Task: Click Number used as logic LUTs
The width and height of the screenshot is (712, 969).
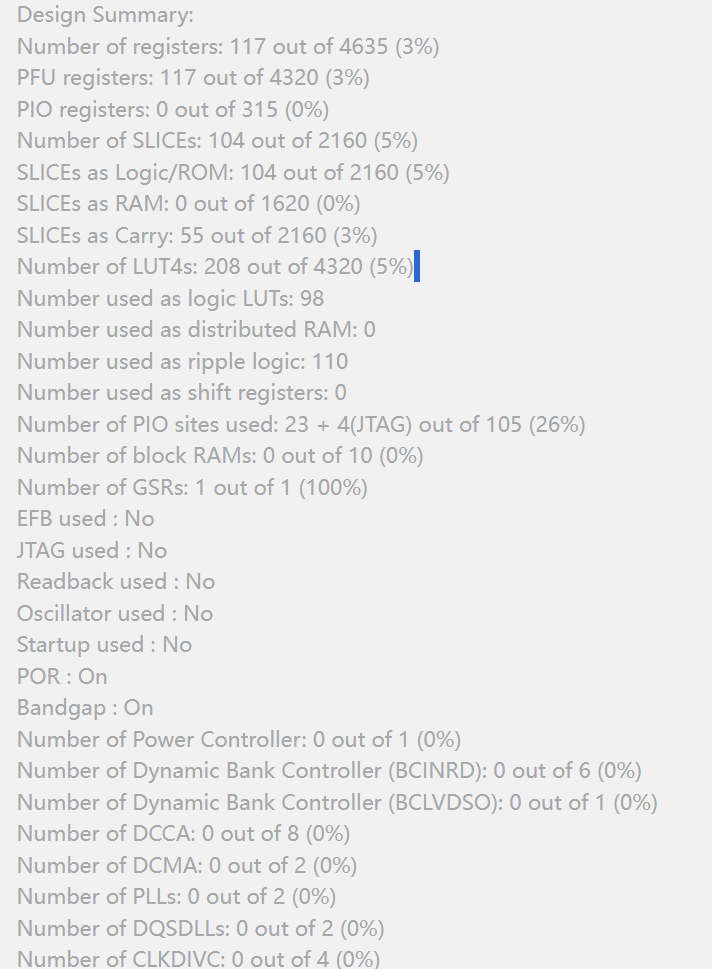Action: click(171, 298)
